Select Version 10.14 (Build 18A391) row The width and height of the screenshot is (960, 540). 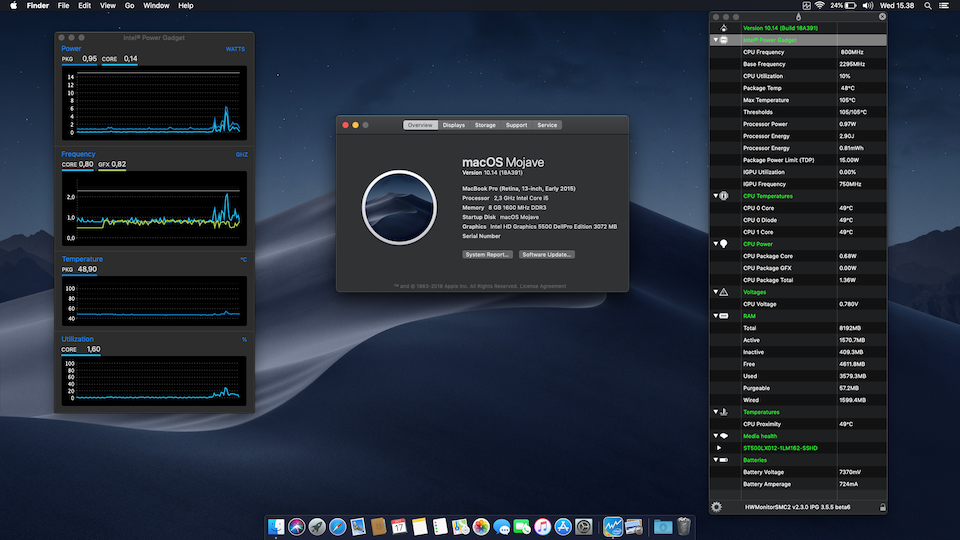coord(798,28)
